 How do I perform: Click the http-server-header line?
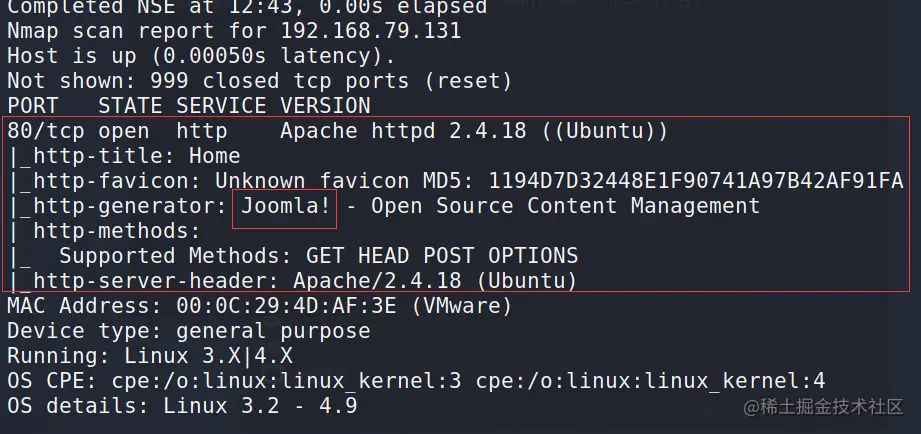point(292,281)
